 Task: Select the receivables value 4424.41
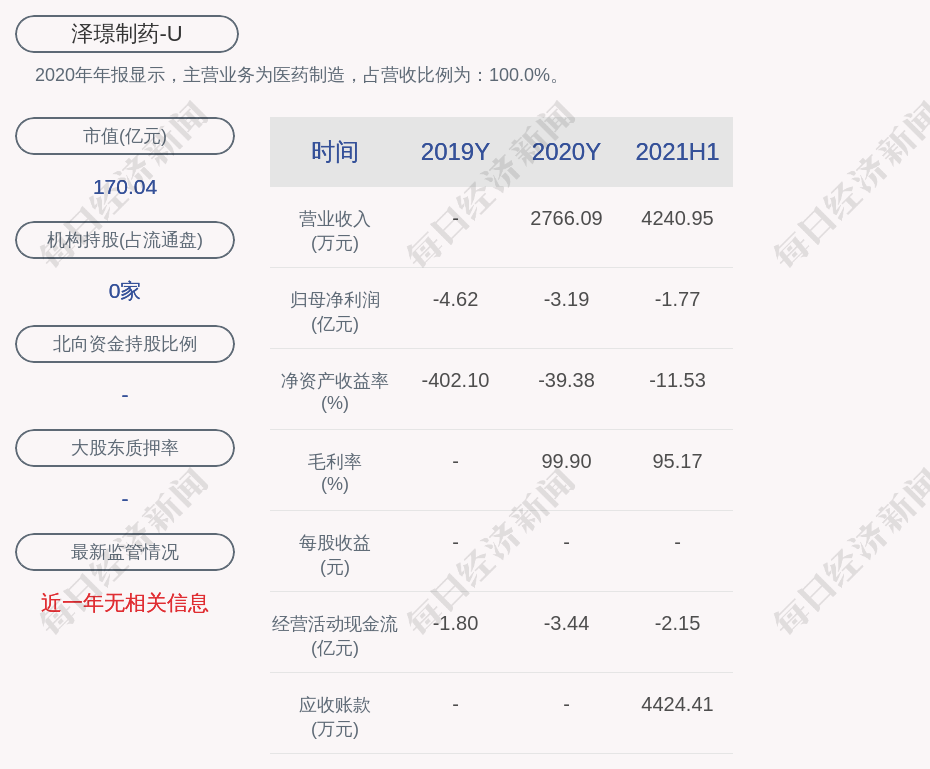click(x=677, y=704)
